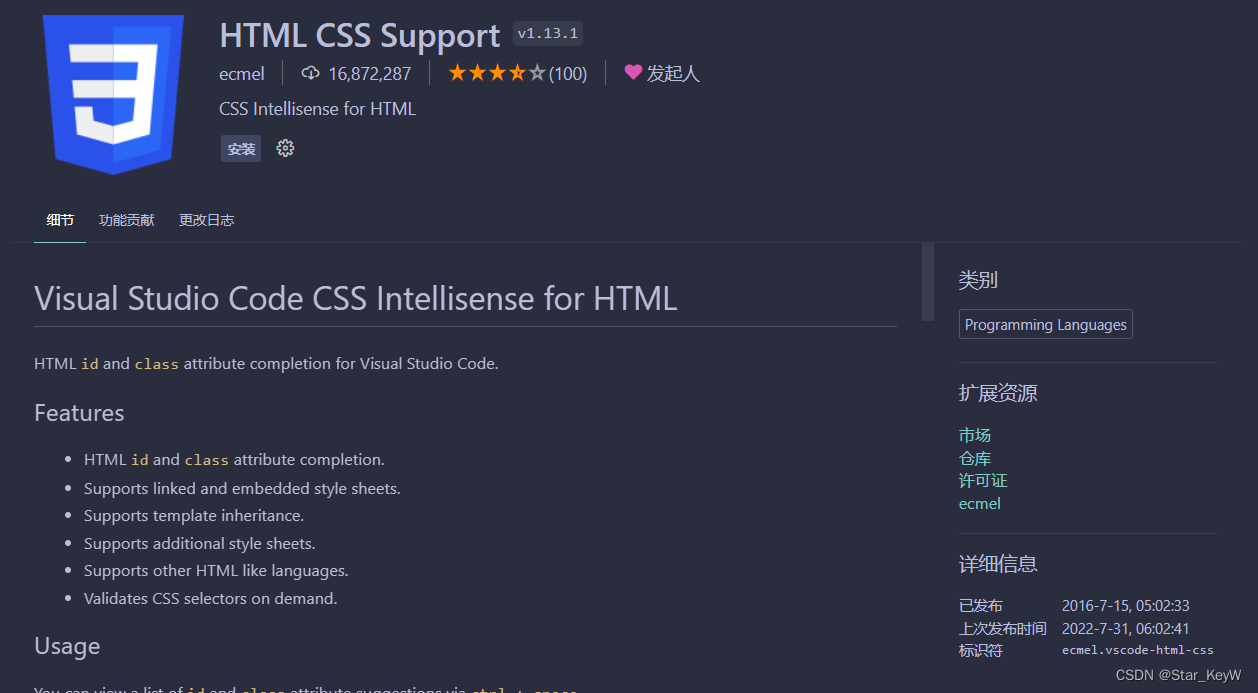Screen dimensions: 1258x693
Task: Open the ecmel resource link
Action: click(x=980, y=504)
